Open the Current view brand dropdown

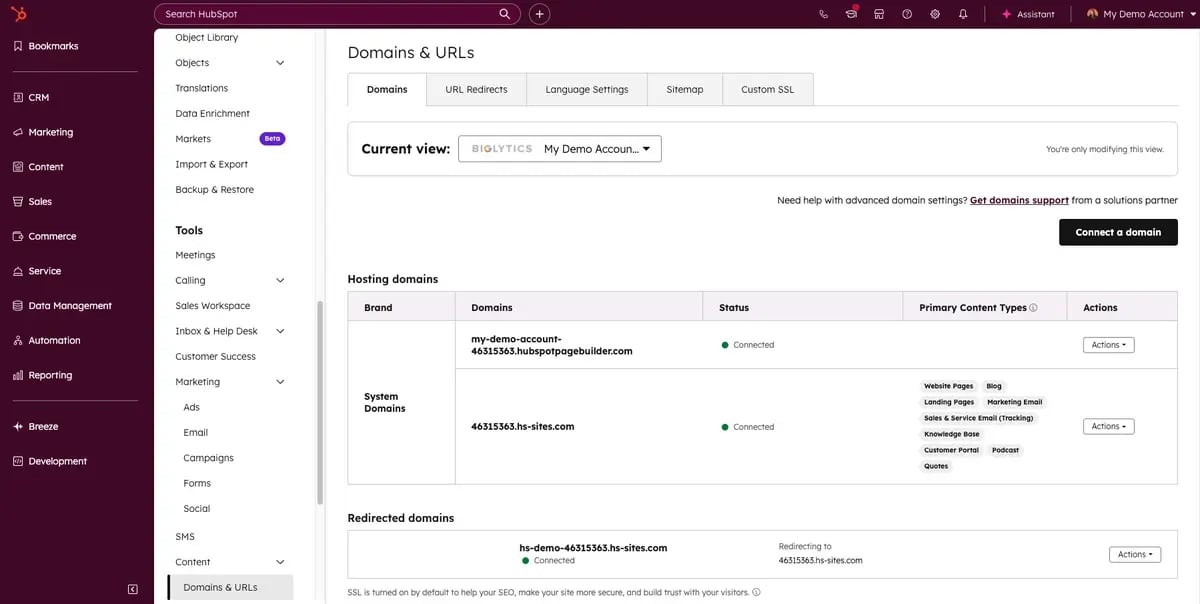560,149
